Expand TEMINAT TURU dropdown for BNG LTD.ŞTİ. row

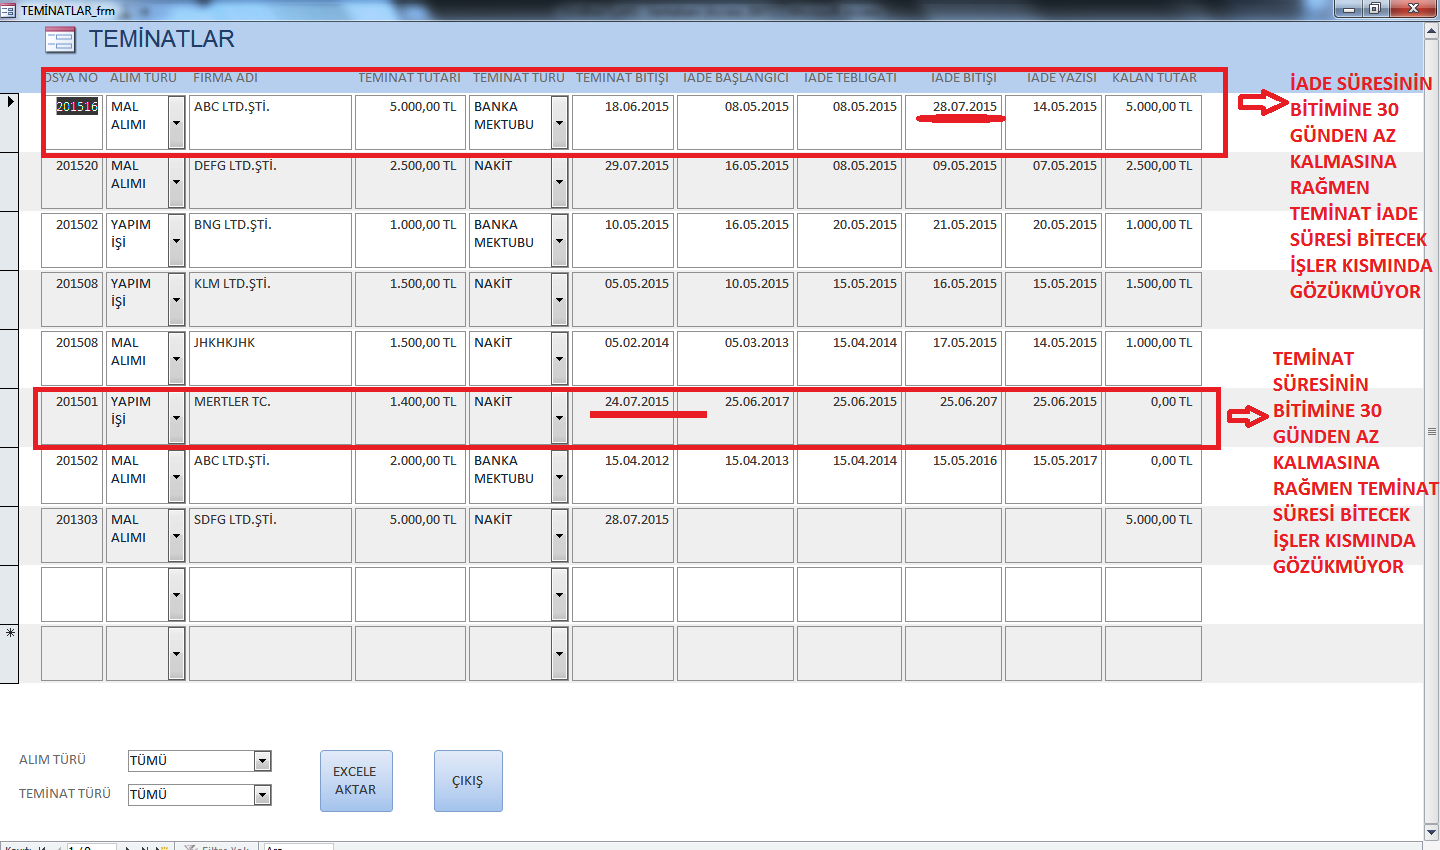tap(559, 241)
